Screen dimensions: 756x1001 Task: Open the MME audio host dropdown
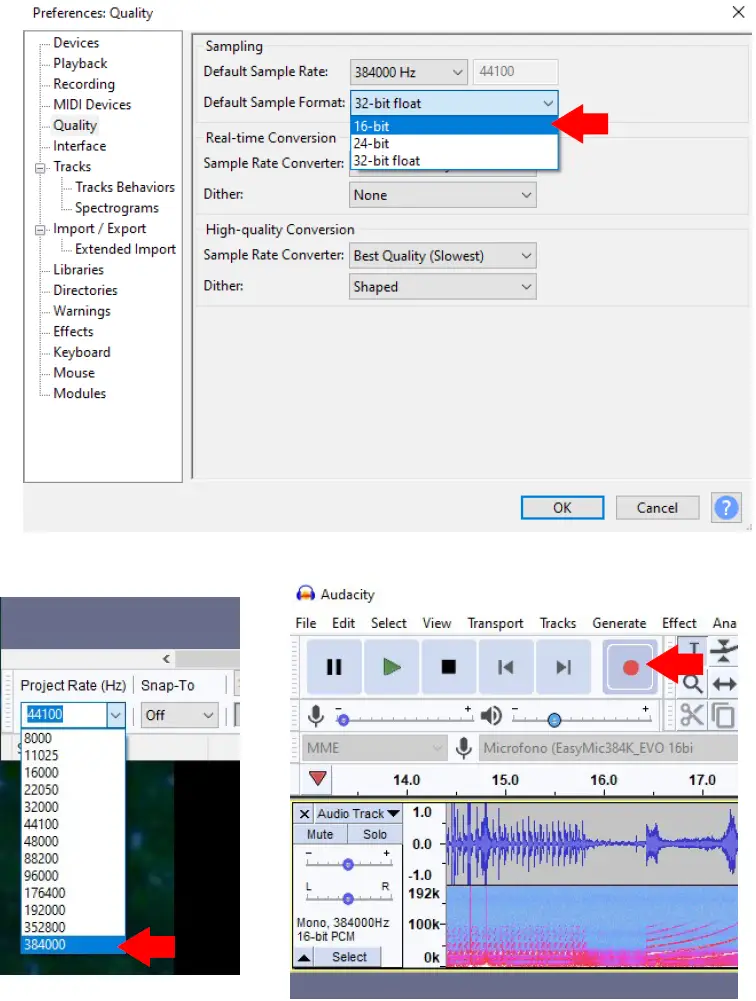pyautogui.click(x=374, y=748)
